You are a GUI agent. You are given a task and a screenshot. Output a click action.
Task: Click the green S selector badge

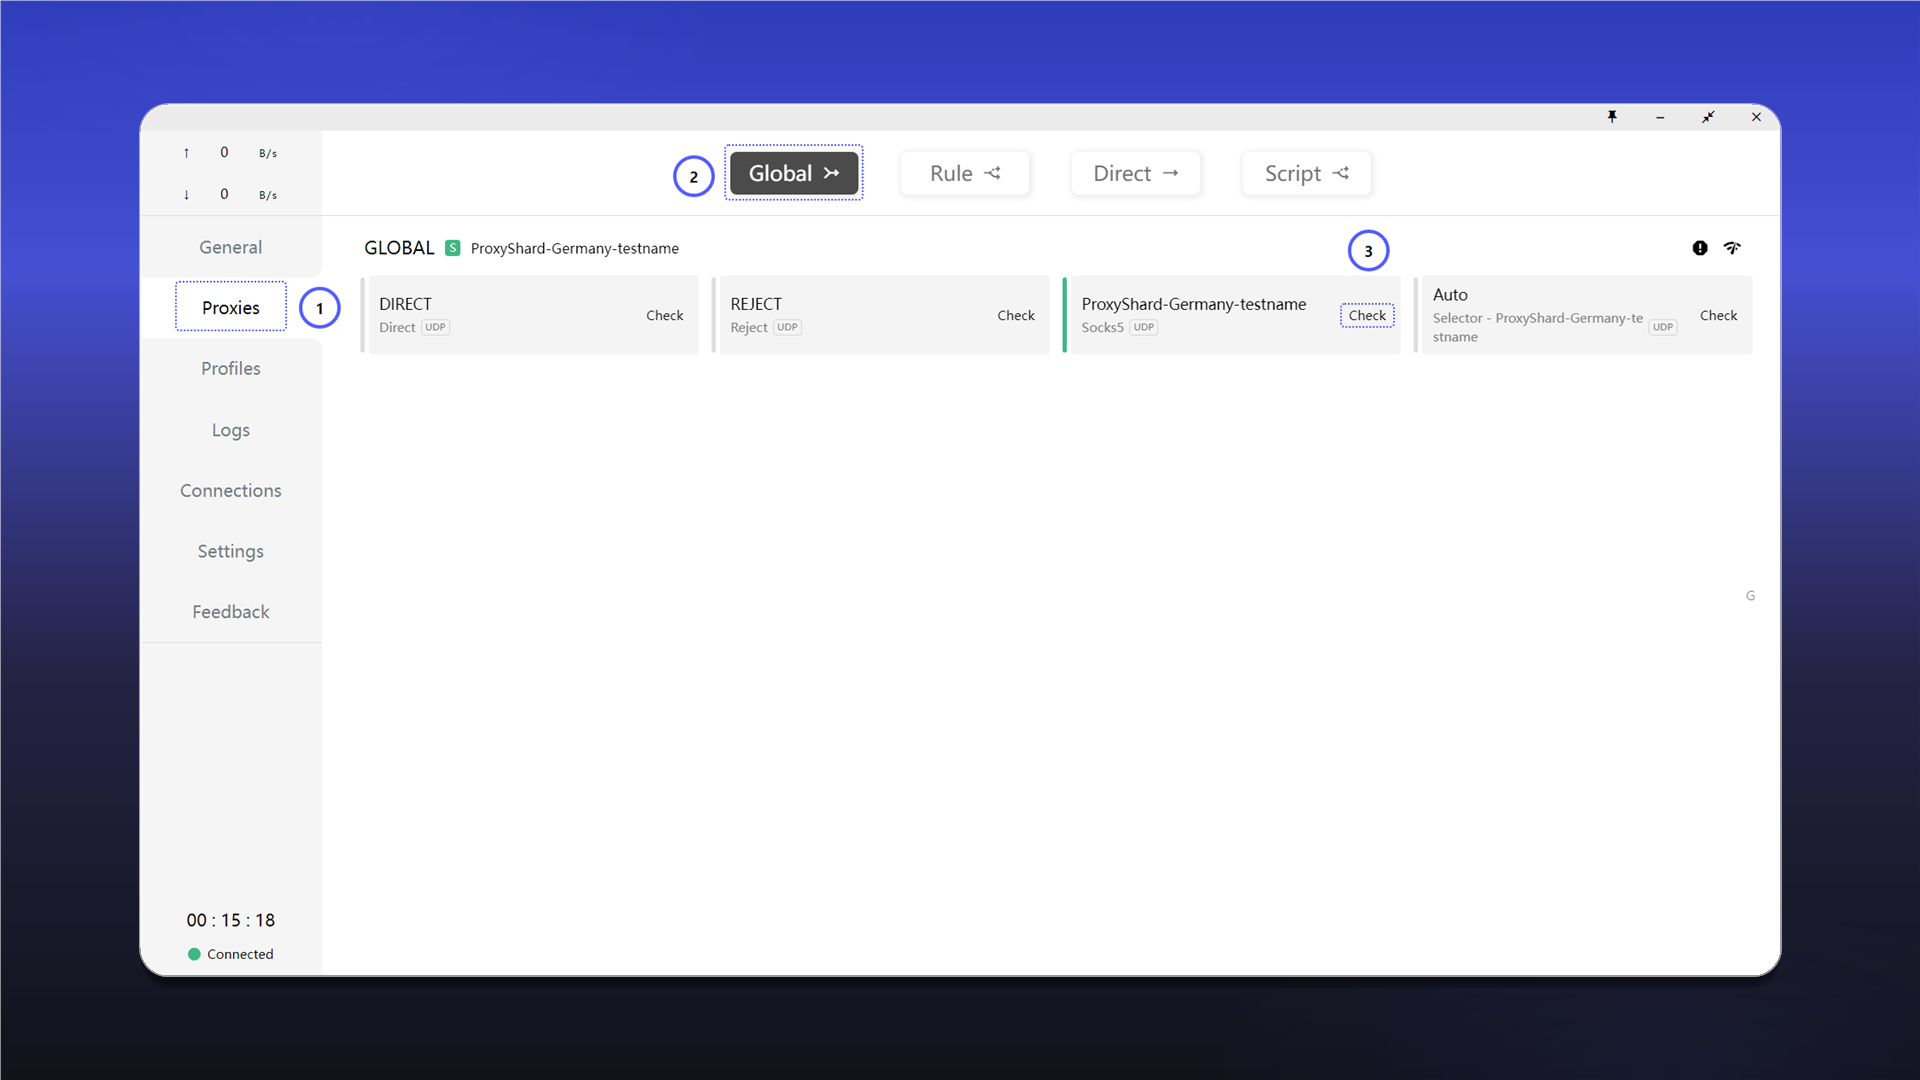(453, 248)
